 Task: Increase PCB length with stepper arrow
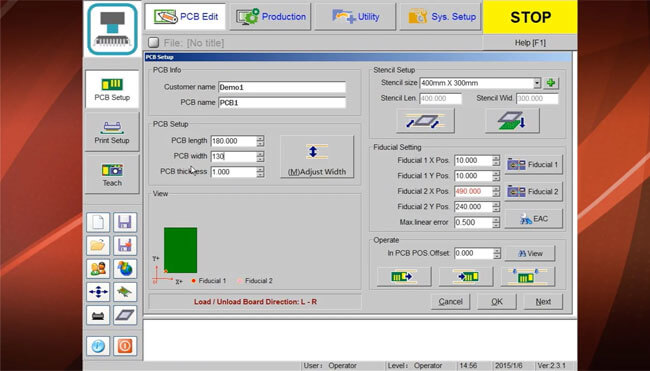pyautogui.click(x=260, y=138)
